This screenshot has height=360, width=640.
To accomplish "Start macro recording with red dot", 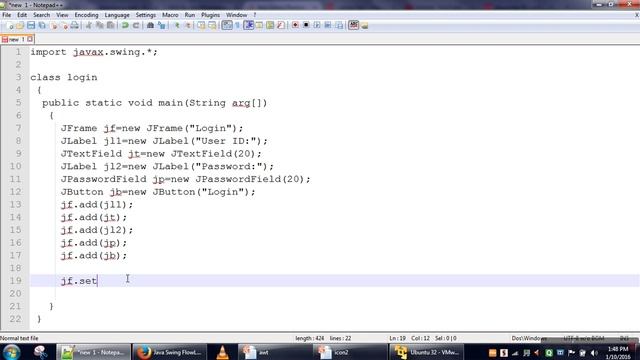I will 295,25.
